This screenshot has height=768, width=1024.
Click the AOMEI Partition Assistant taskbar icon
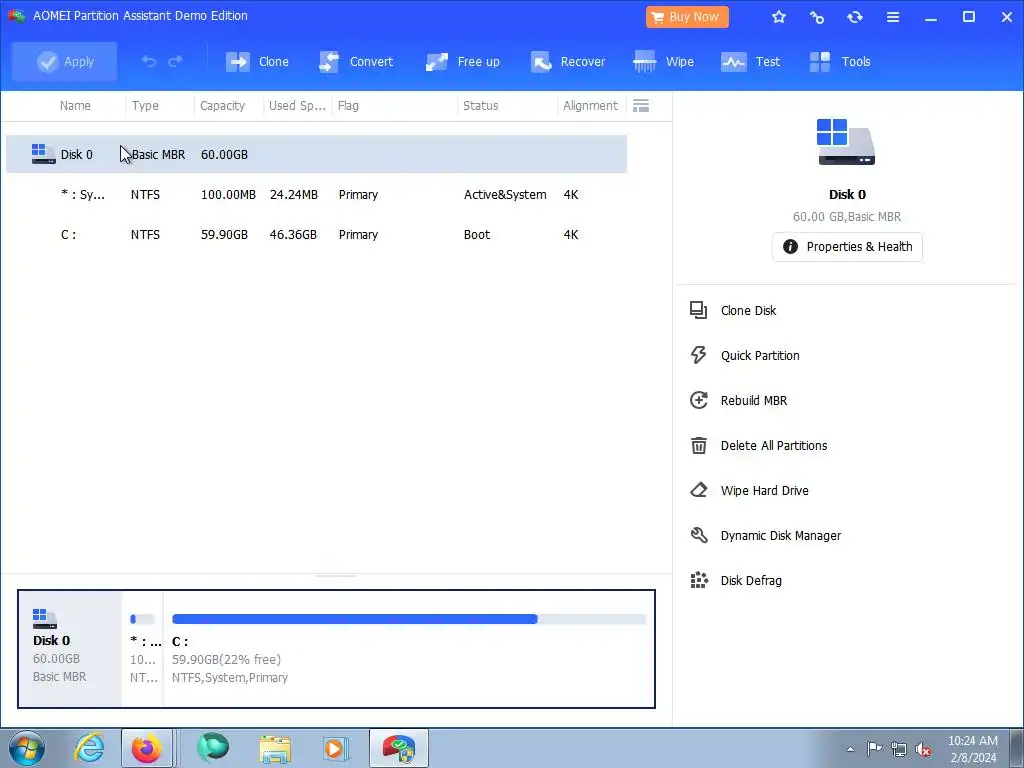point(399,748)
